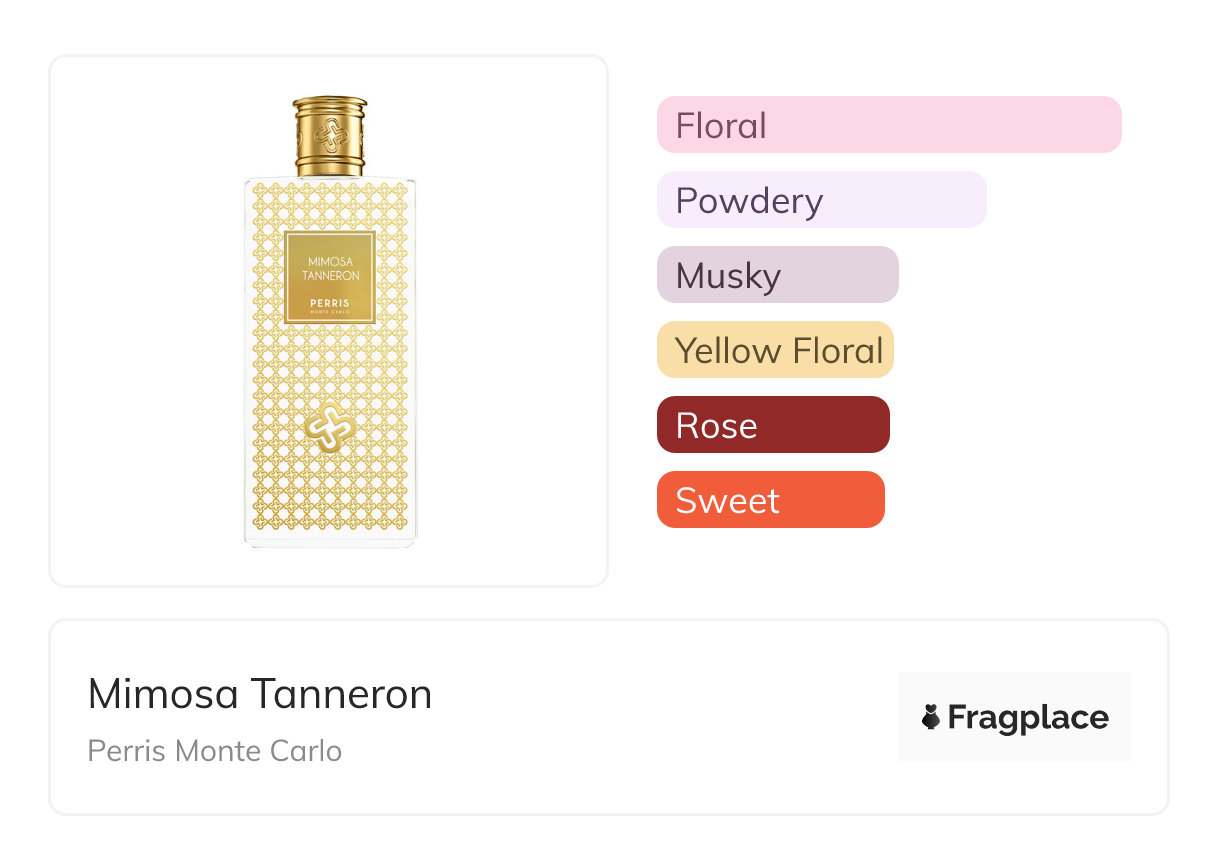The image size is (1218, 864).
Task: Open the Perris Monte Carlo brand link
Action: click(215, 751)
